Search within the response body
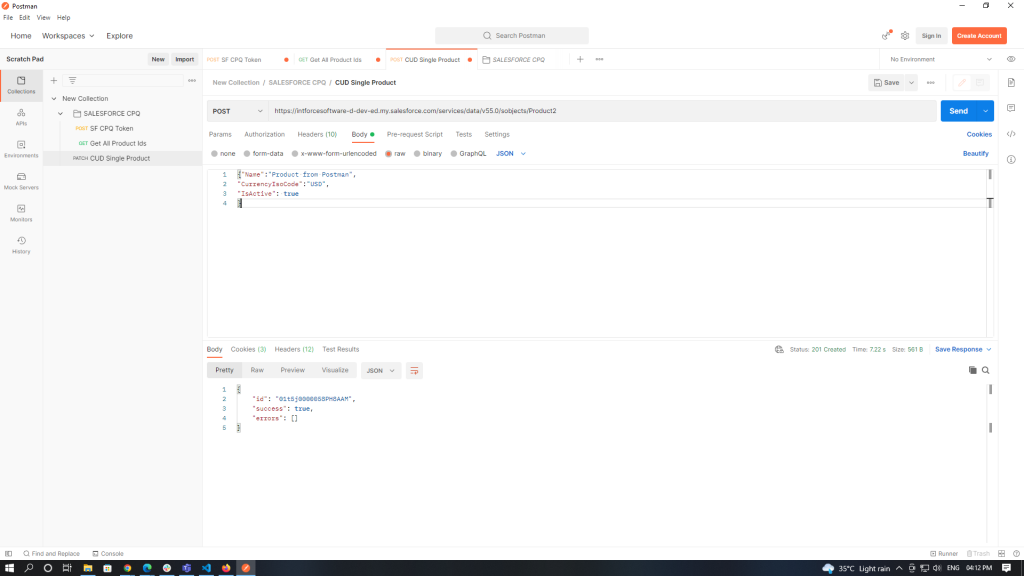Screen dimensions: 1024x576 [x=985, y=370]
